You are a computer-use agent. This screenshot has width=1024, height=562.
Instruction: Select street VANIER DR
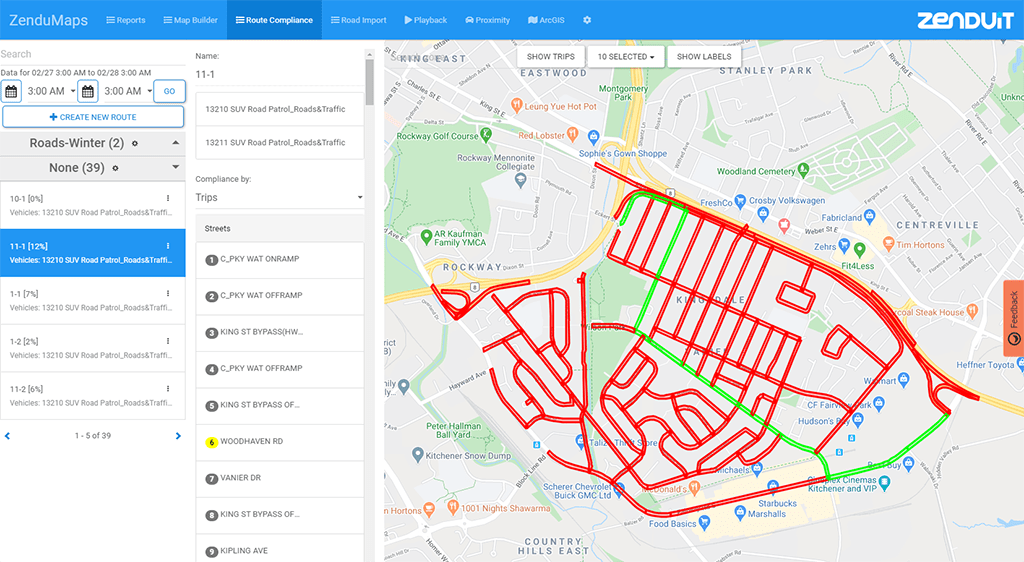point(280,478)
